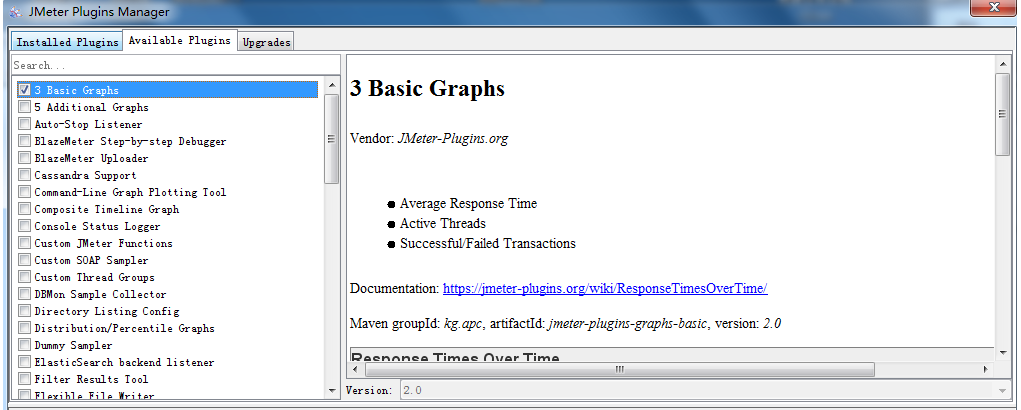Click the Active Threads bullet text
The image size is (1021, 410).
[443, 223]
